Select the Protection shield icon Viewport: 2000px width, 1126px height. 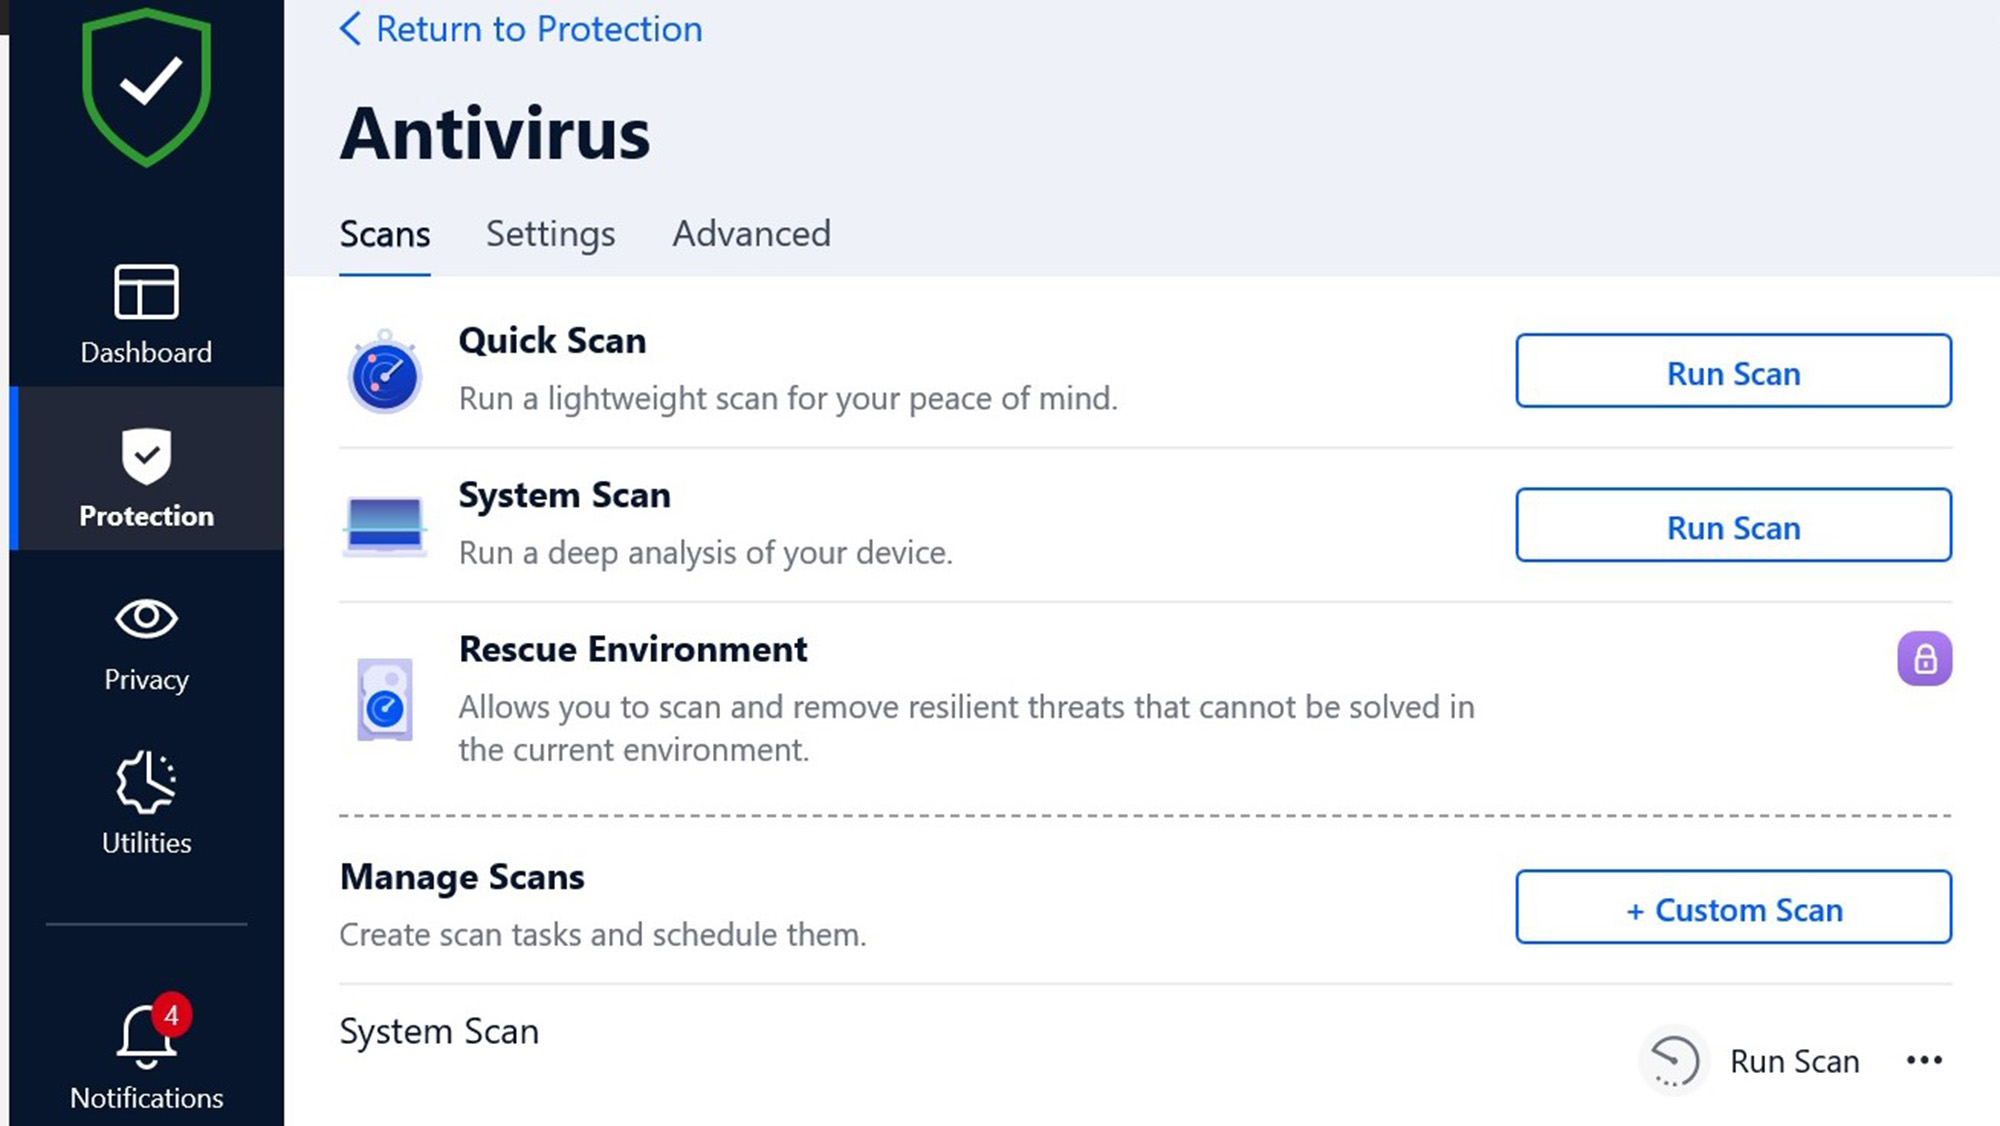(146, 456)
